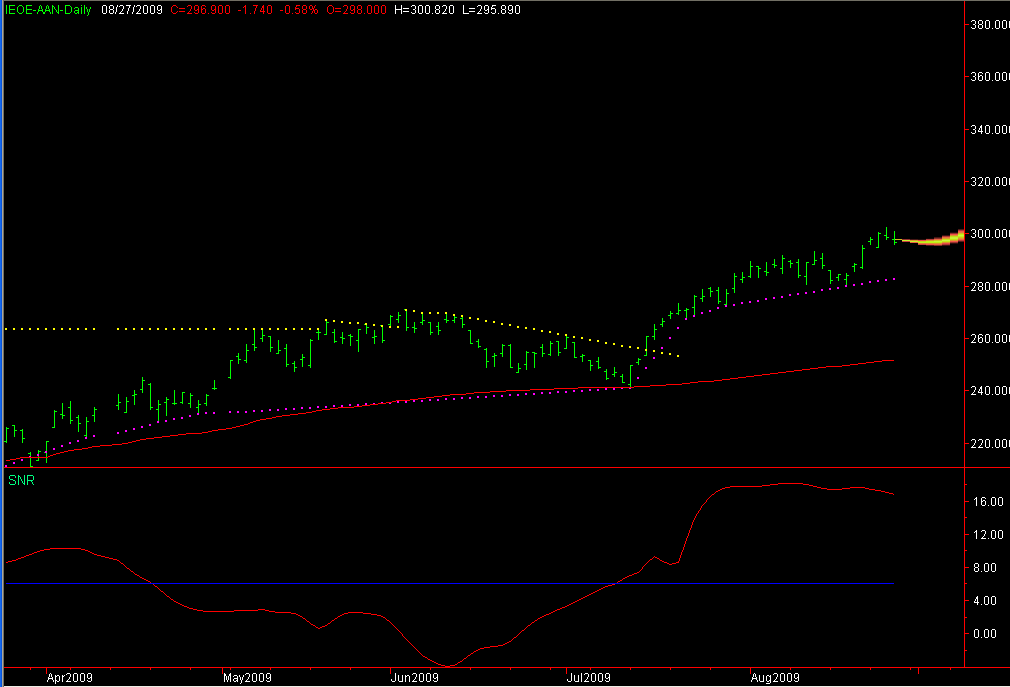Click the divider between price and SNR panes

pyautogui.click(x=480, y=468)
